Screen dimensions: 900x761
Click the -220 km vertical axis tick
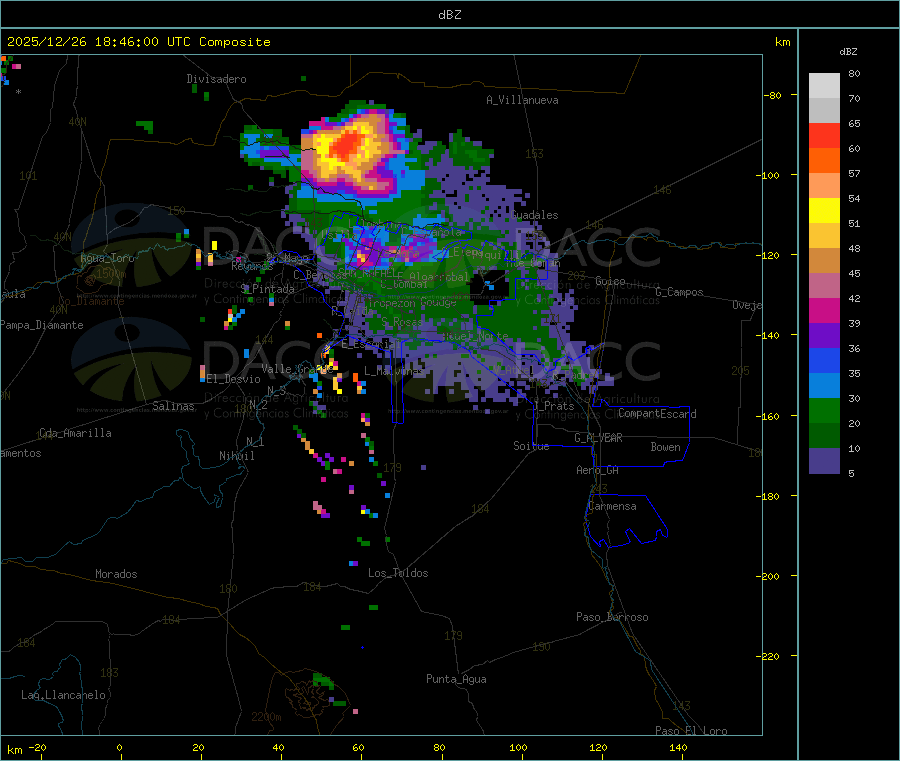point(770,656)
